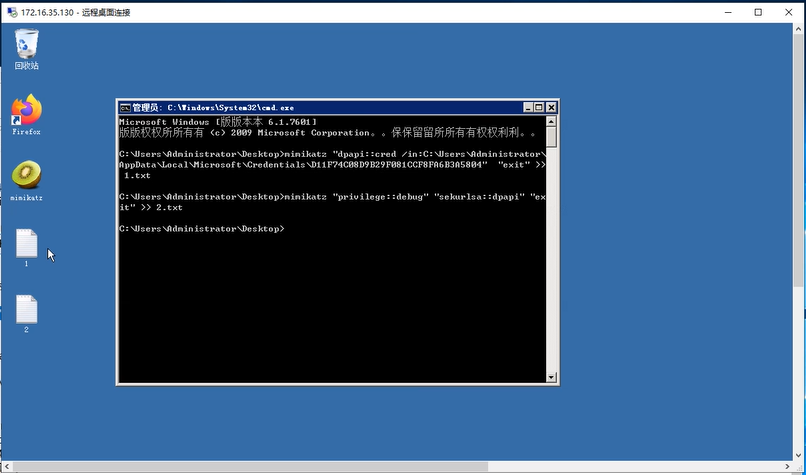Click the remote session scroll down arrow
The image size is (806, 475).
point(798,455)
